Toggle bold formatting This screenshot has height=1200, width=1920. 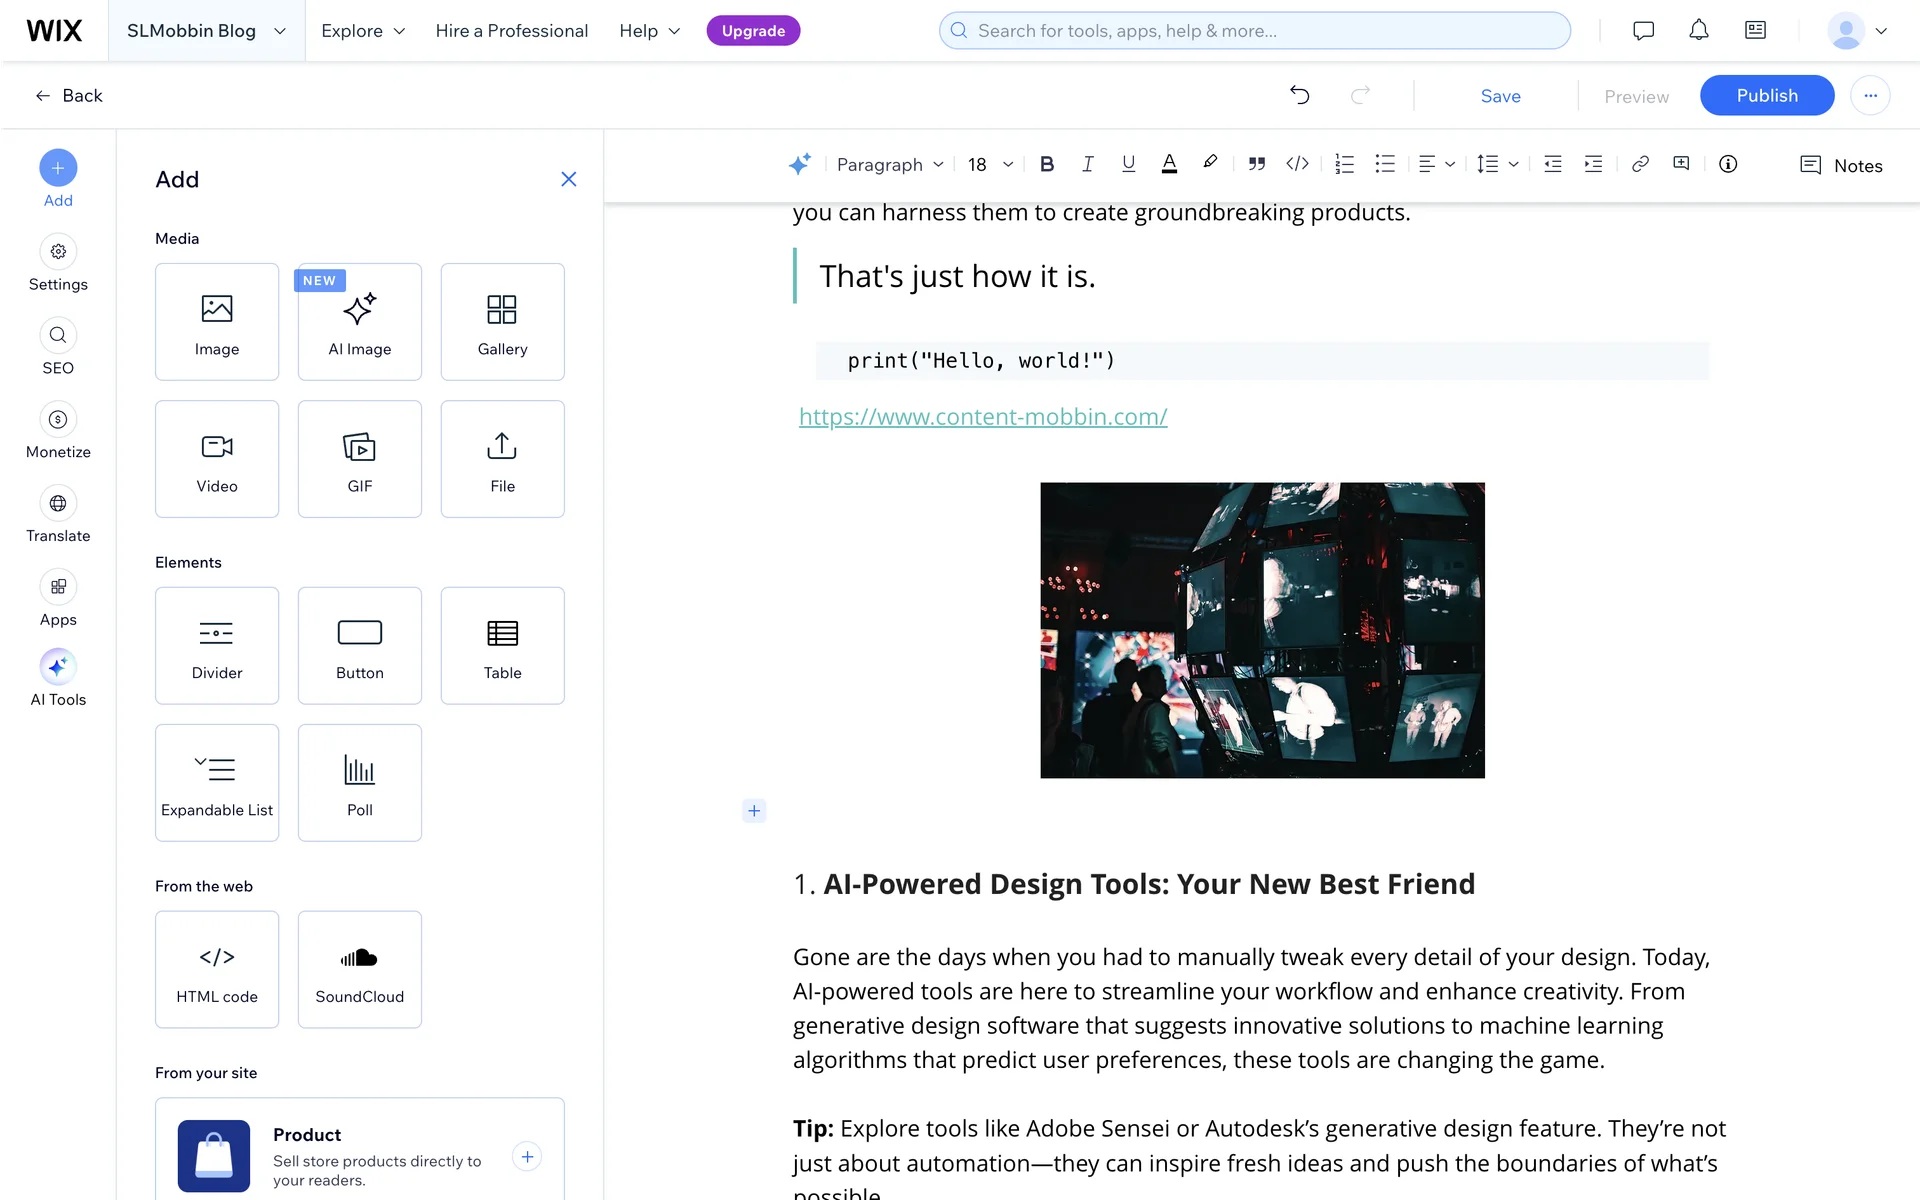point(1047,164)
